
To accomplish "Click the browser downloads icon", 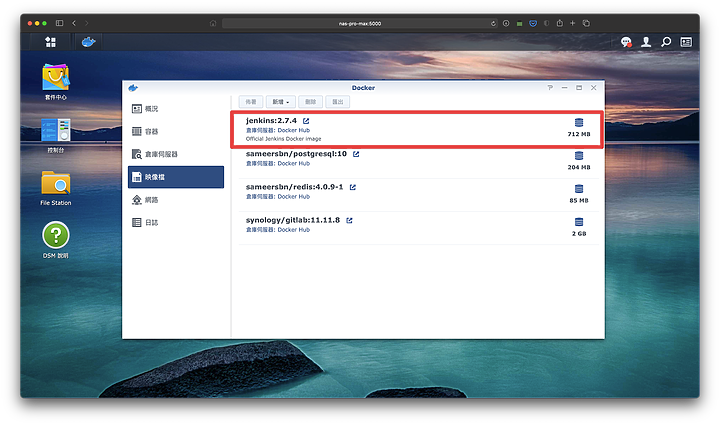I will (506, 23).
